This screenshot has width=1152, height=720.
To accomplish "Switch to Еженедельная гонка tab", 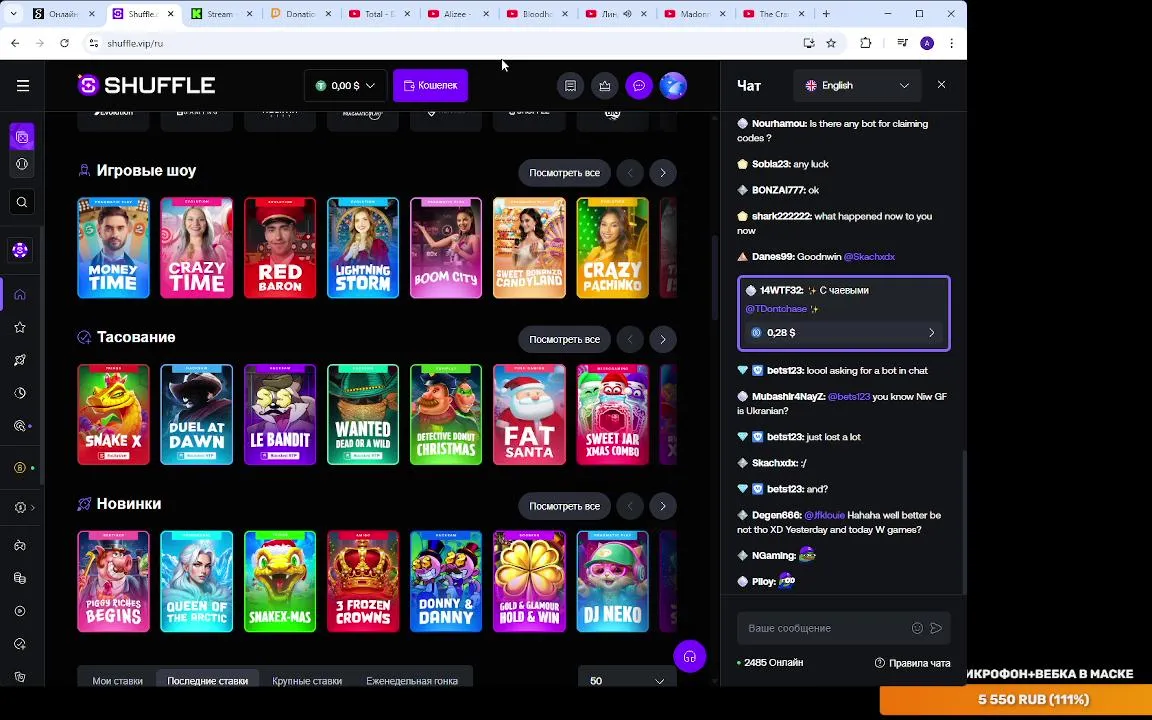I will [412, 681].
